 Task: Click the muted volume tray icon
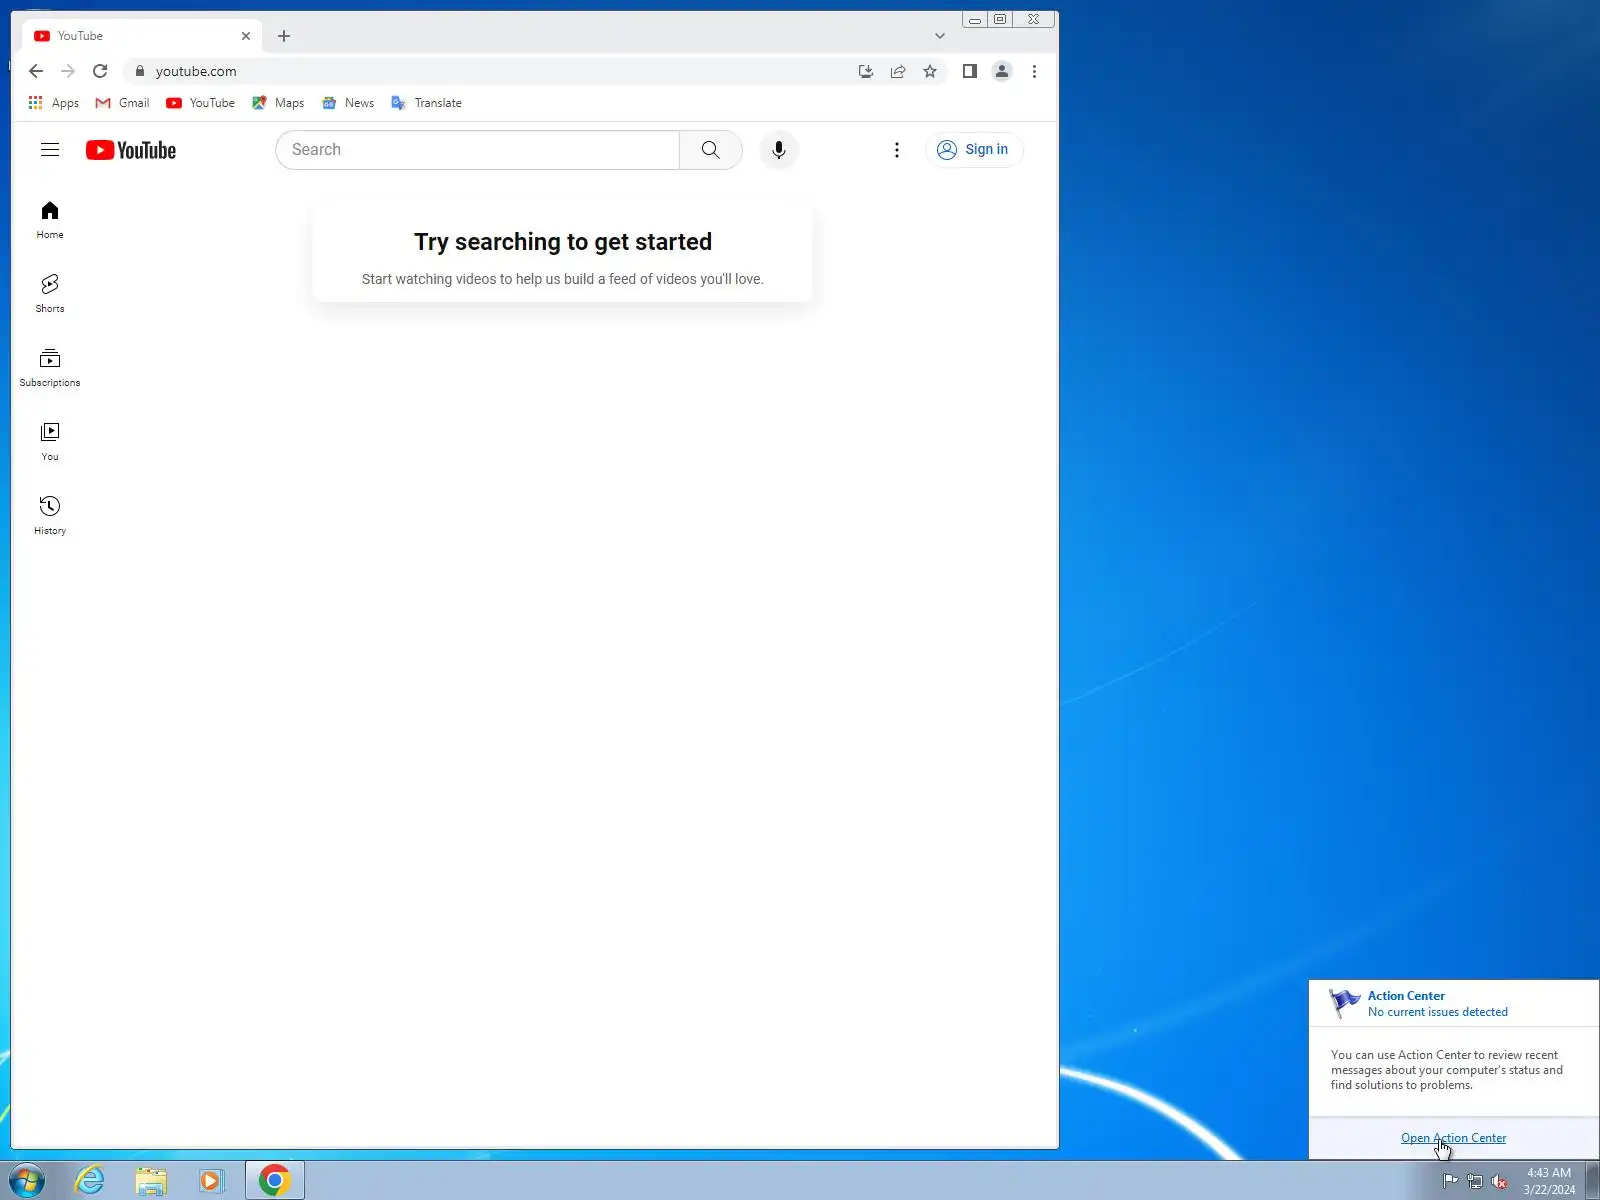pyautogui.click(x=1500, y=1181)
